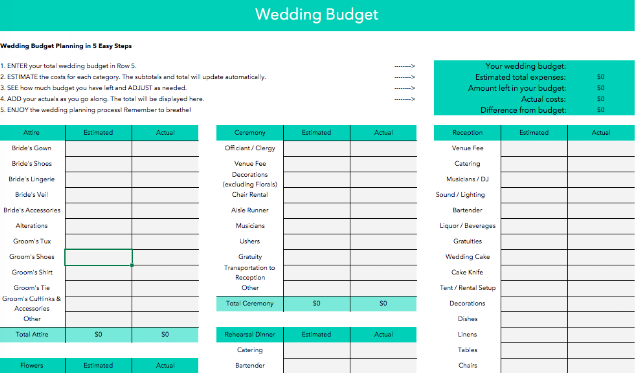The image size is (640, 373).
Task: Select the Total Attire label
Action: coord(32,335)
